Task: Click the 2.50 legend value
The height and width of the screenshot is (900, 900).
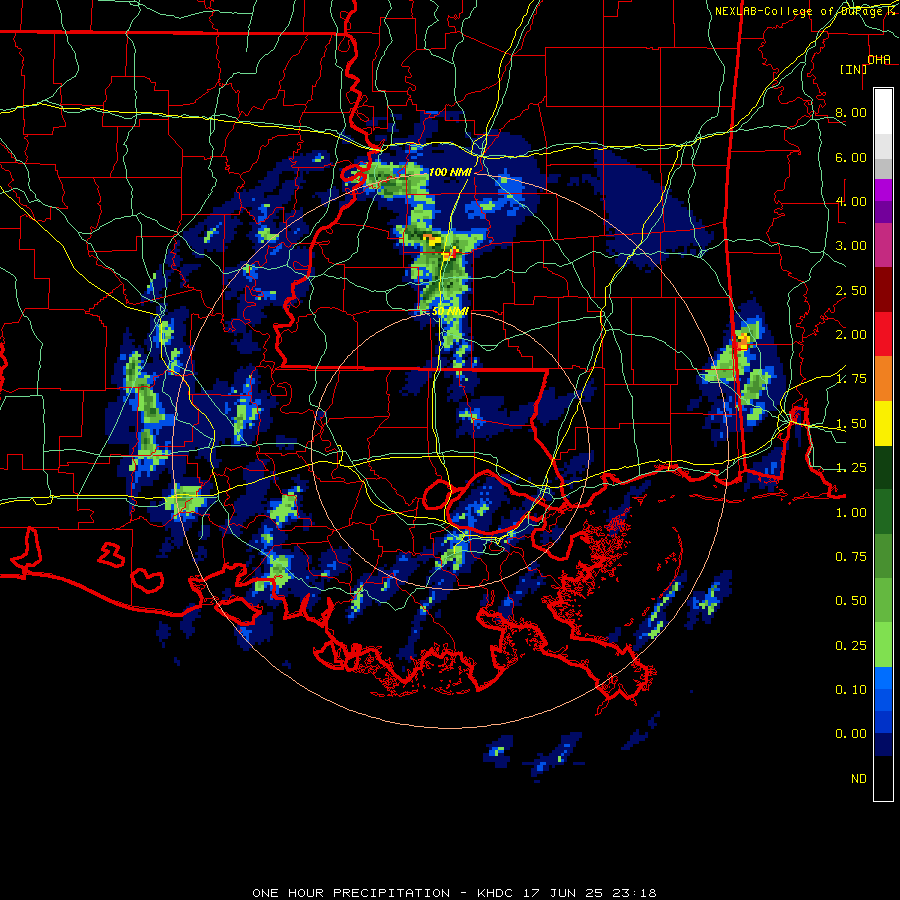Action: 851,290
